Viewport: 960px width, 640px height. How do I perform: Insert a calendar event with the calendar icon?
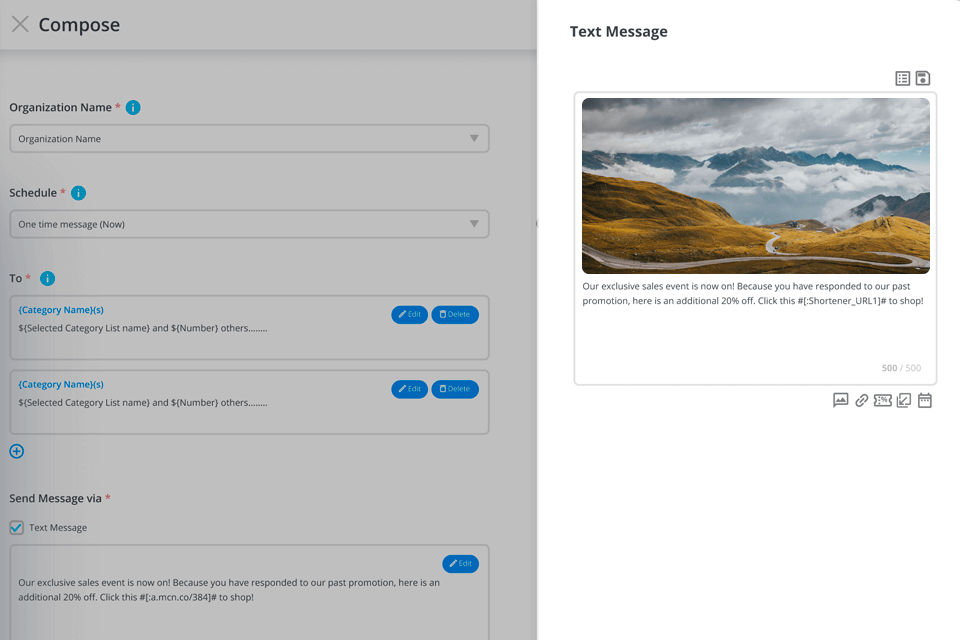tap(924, 401)
